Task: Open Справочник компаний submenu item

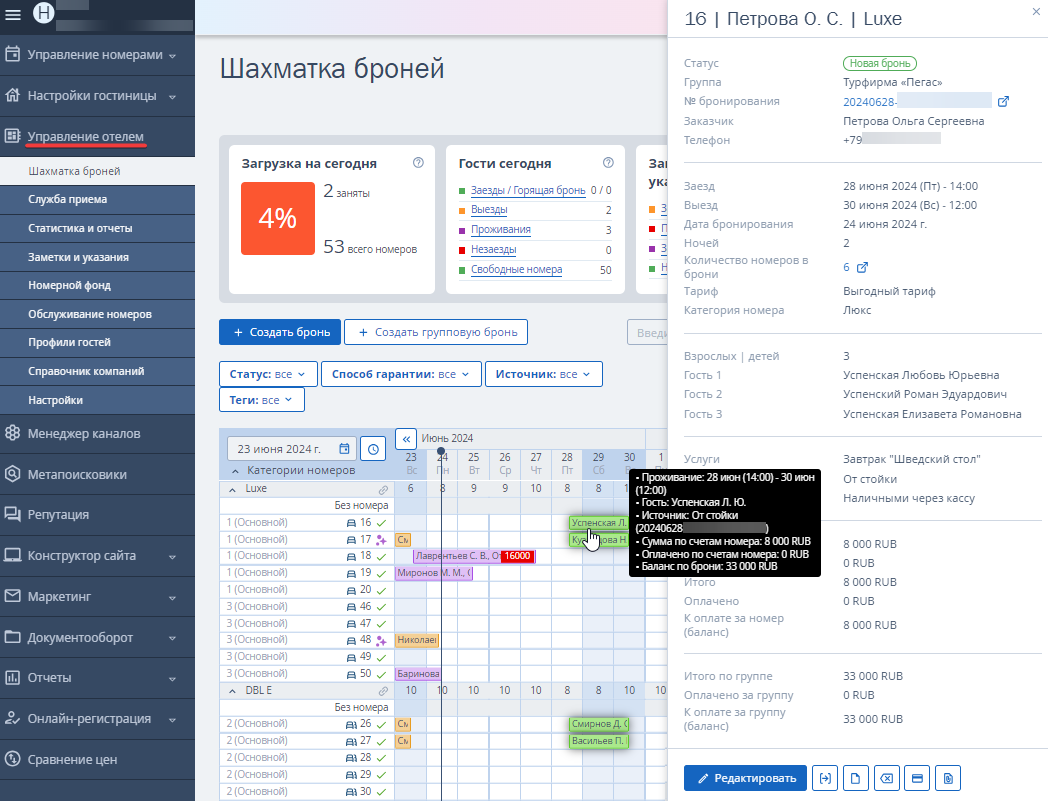Action: coord(98,371)
